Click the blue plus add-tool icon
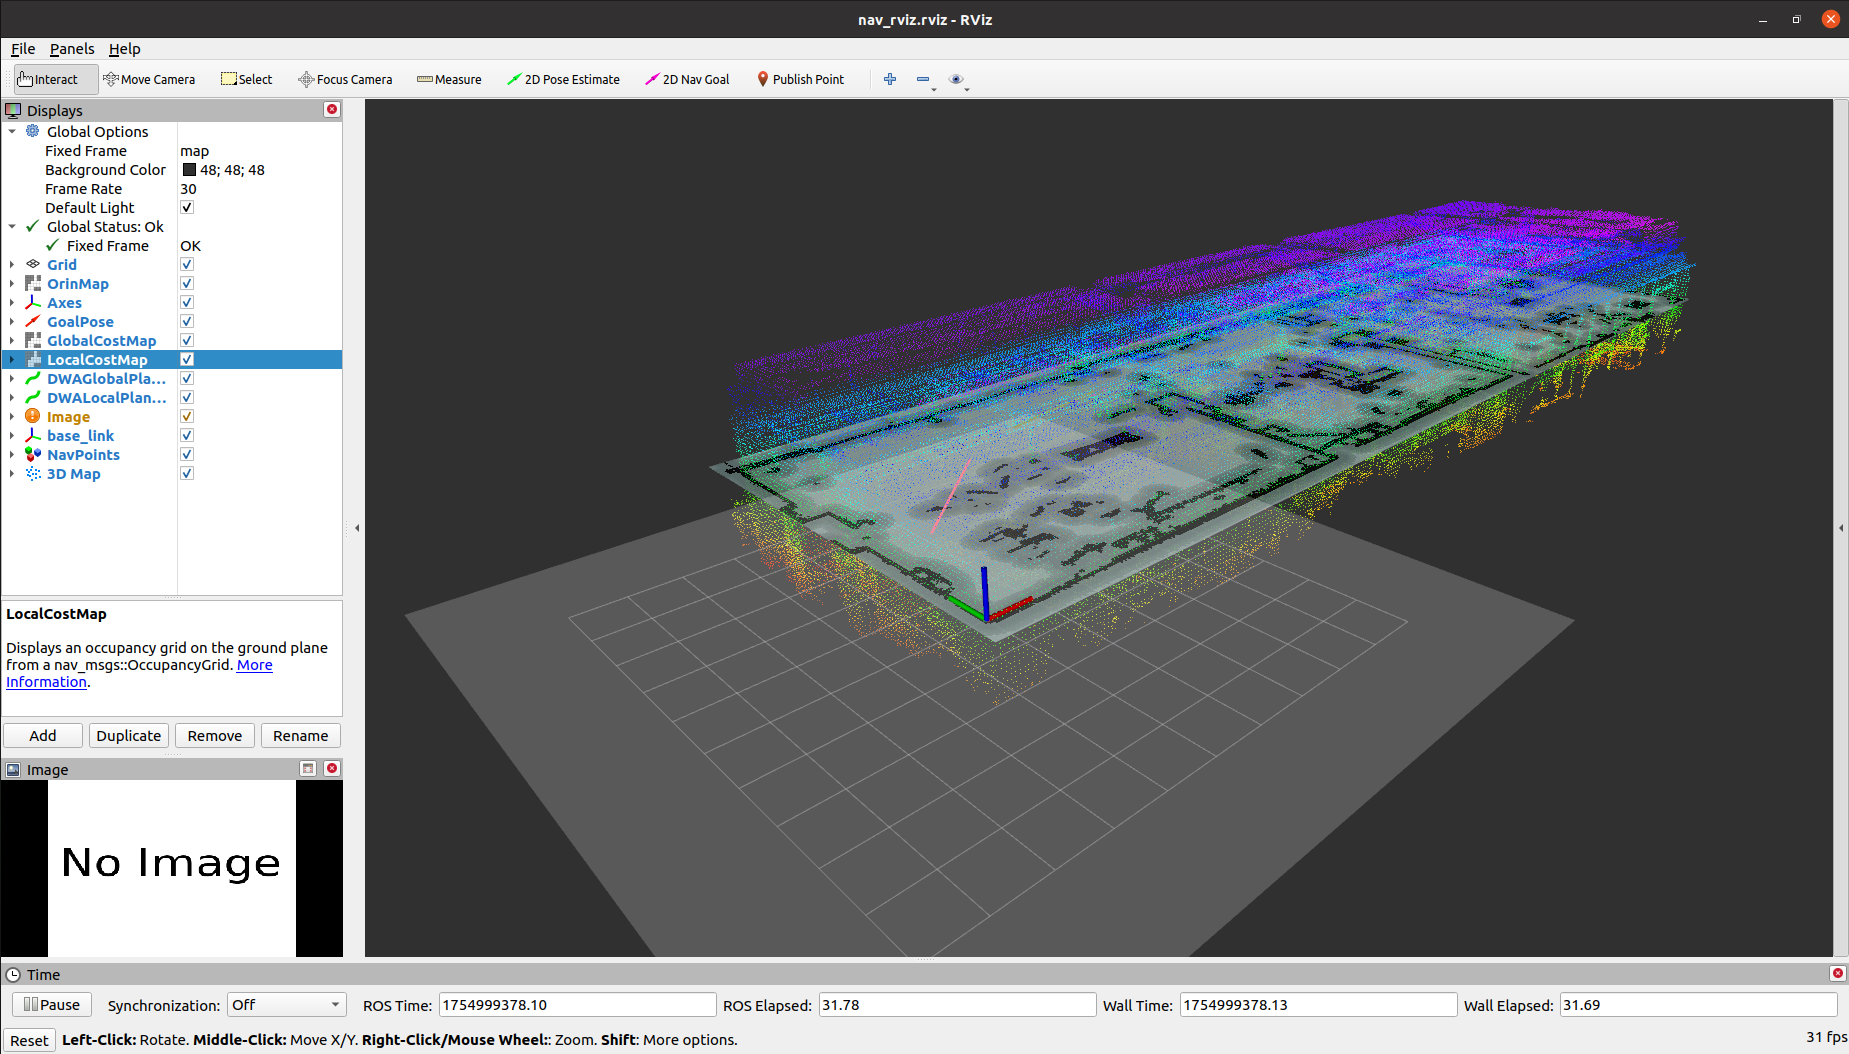1849x1054 pixels. [x=890, y=79]
